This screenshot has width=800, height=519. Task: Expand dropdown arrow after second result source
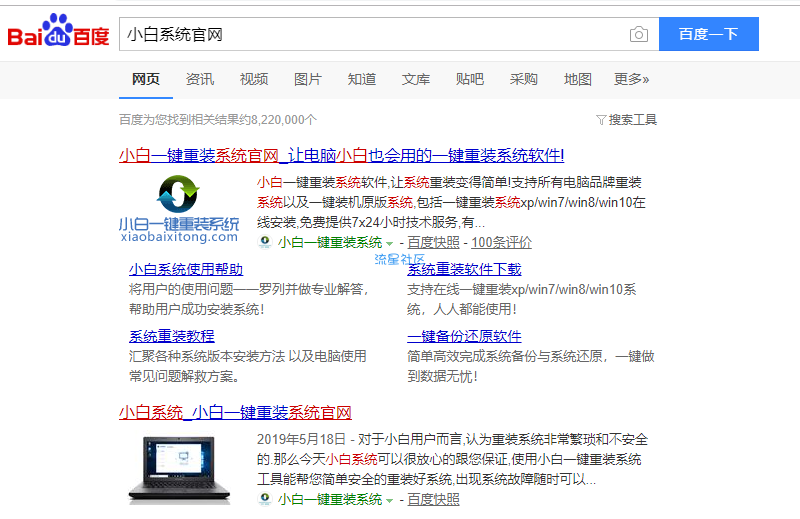point(389,501)
